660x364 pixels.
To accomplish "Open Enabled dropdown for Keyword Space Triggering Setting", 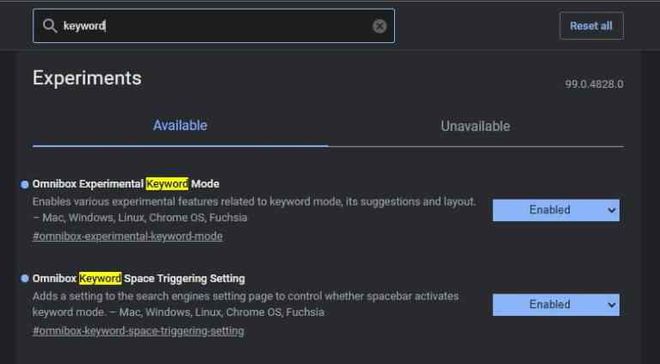I will coord(556,305).
